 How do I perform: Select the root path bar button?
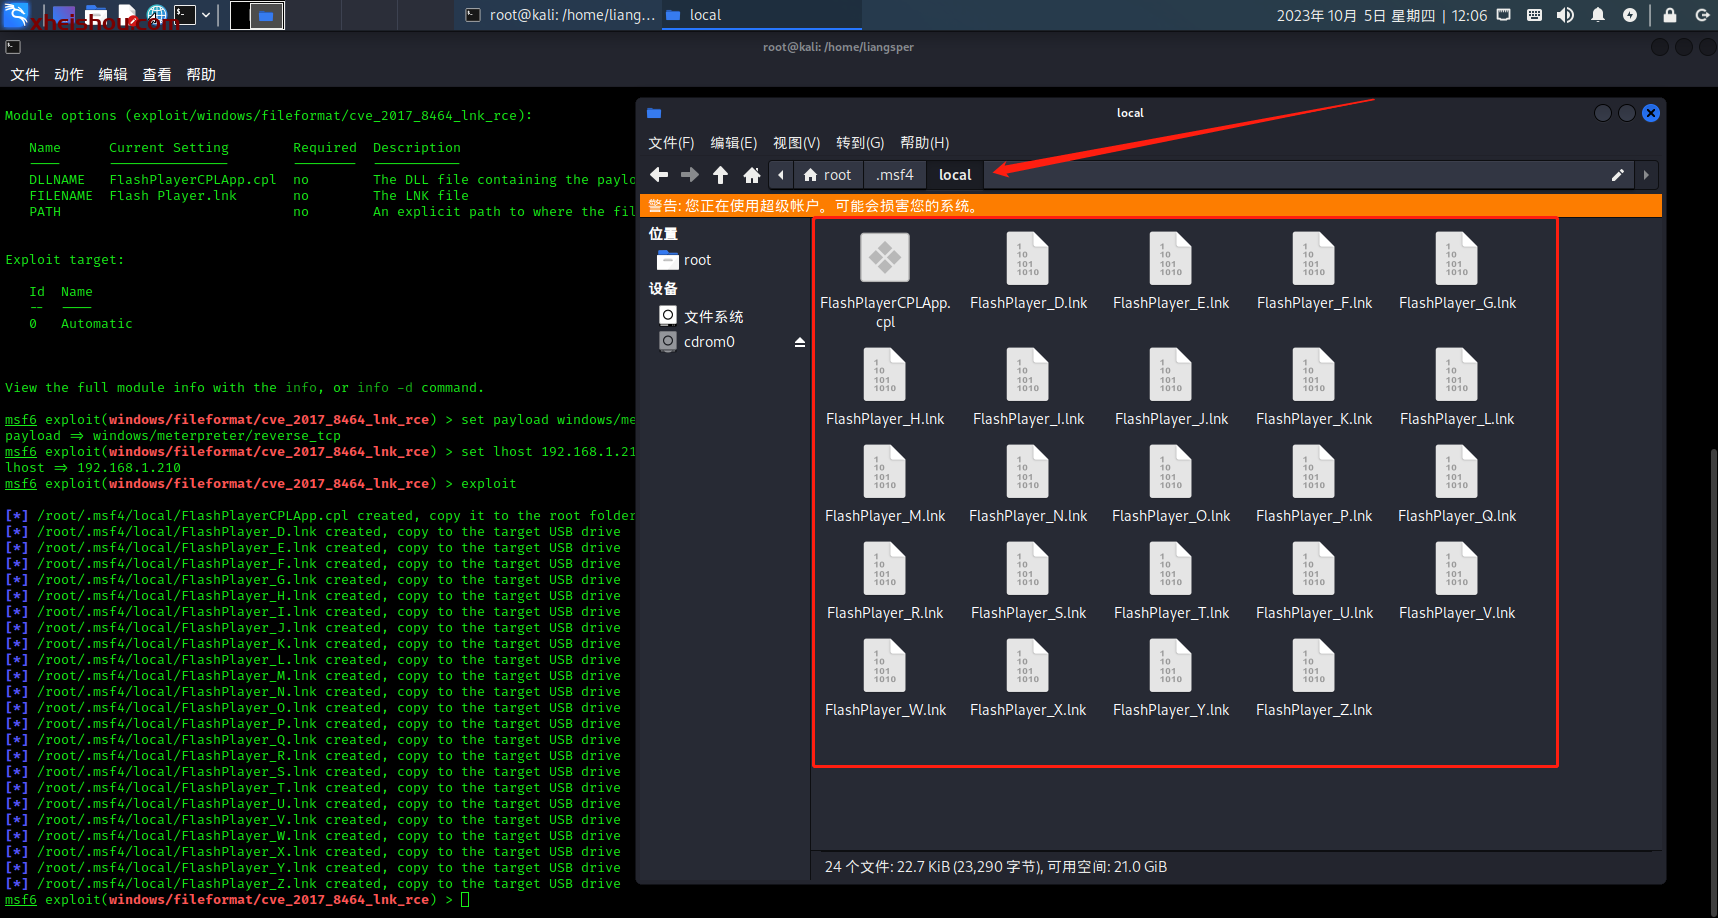tap(828, 175)
